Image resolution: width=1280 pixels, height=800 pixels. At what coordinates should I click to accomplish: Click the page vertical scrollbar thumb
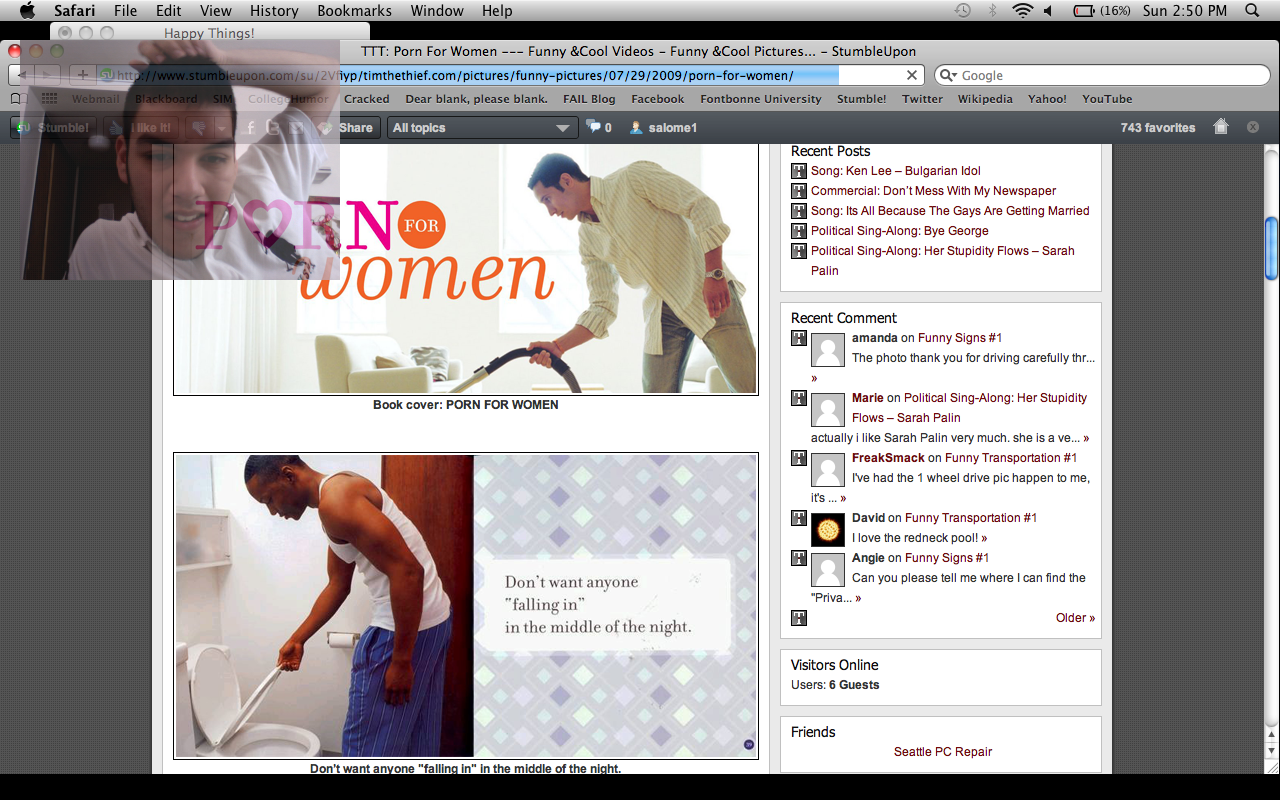click(1271, 248)
